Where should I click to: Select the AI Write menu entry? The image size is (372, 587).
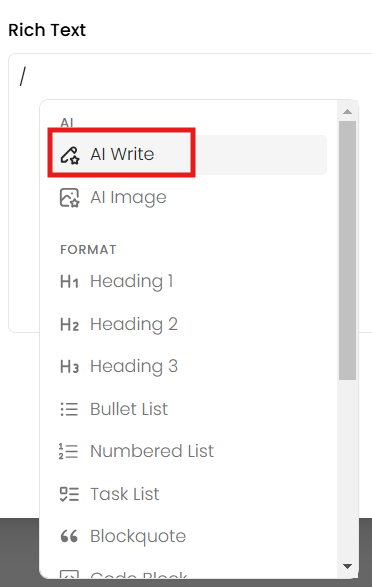[x=189, y=155]
